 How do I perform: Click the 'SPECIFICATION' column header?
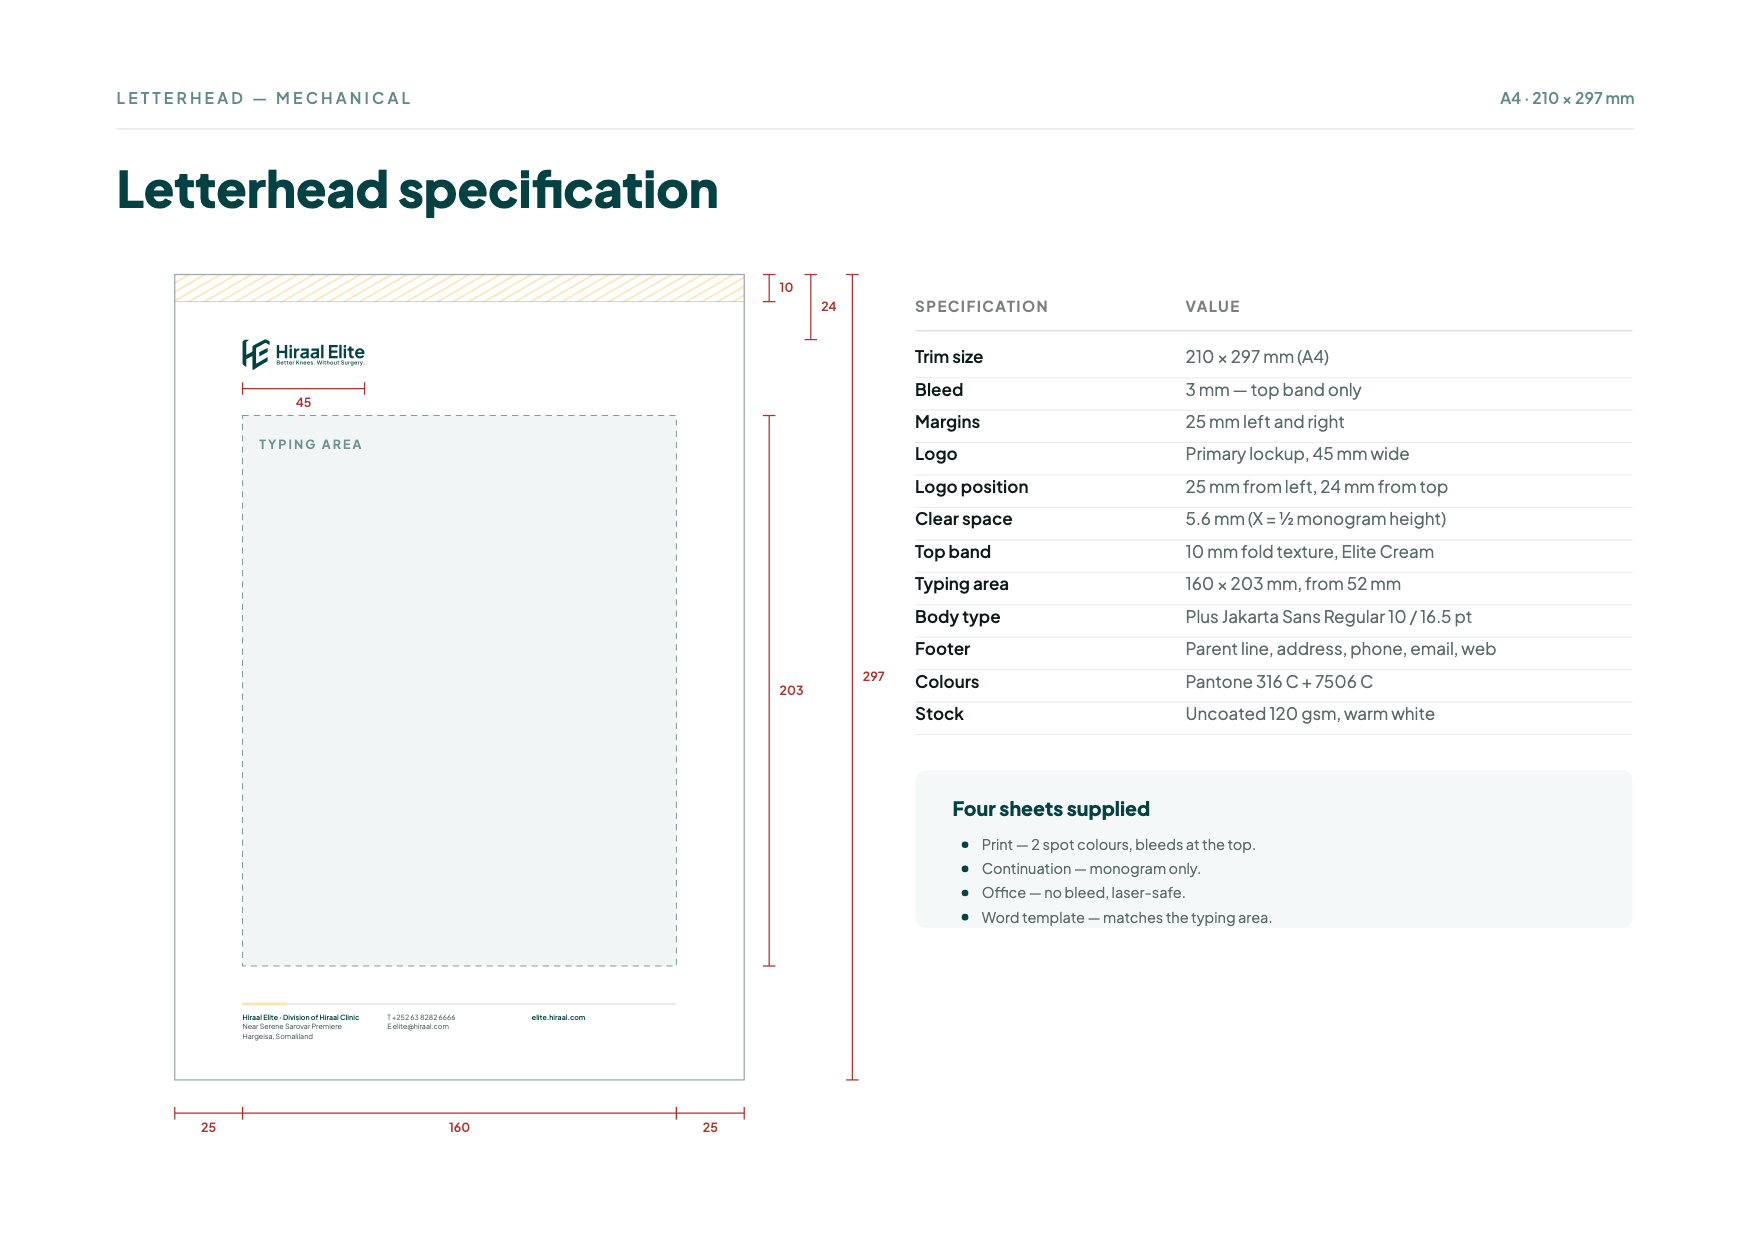coord(981,307)
